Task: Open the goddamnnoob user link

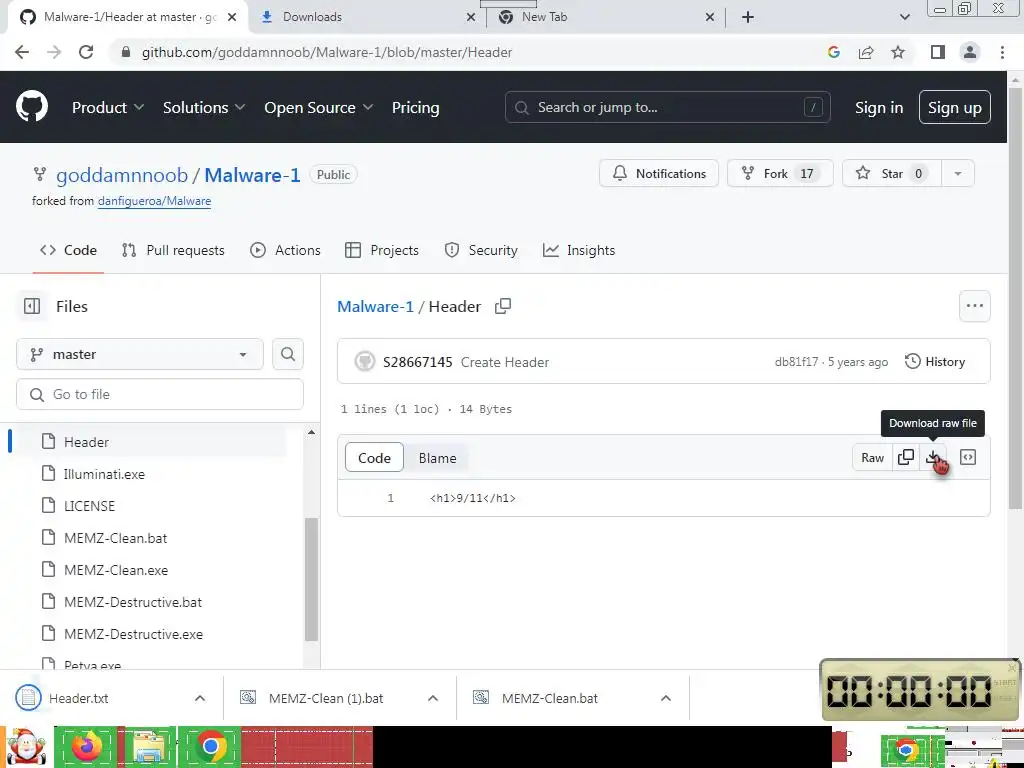Action: (122, 175)
